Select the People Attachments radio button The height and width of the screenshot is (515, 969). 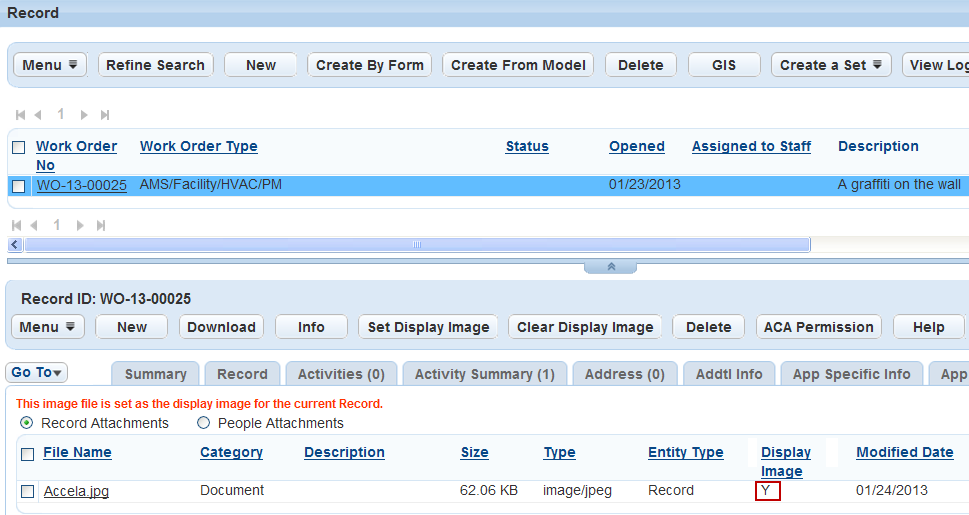pyautogui.click(x=204, y=423)
